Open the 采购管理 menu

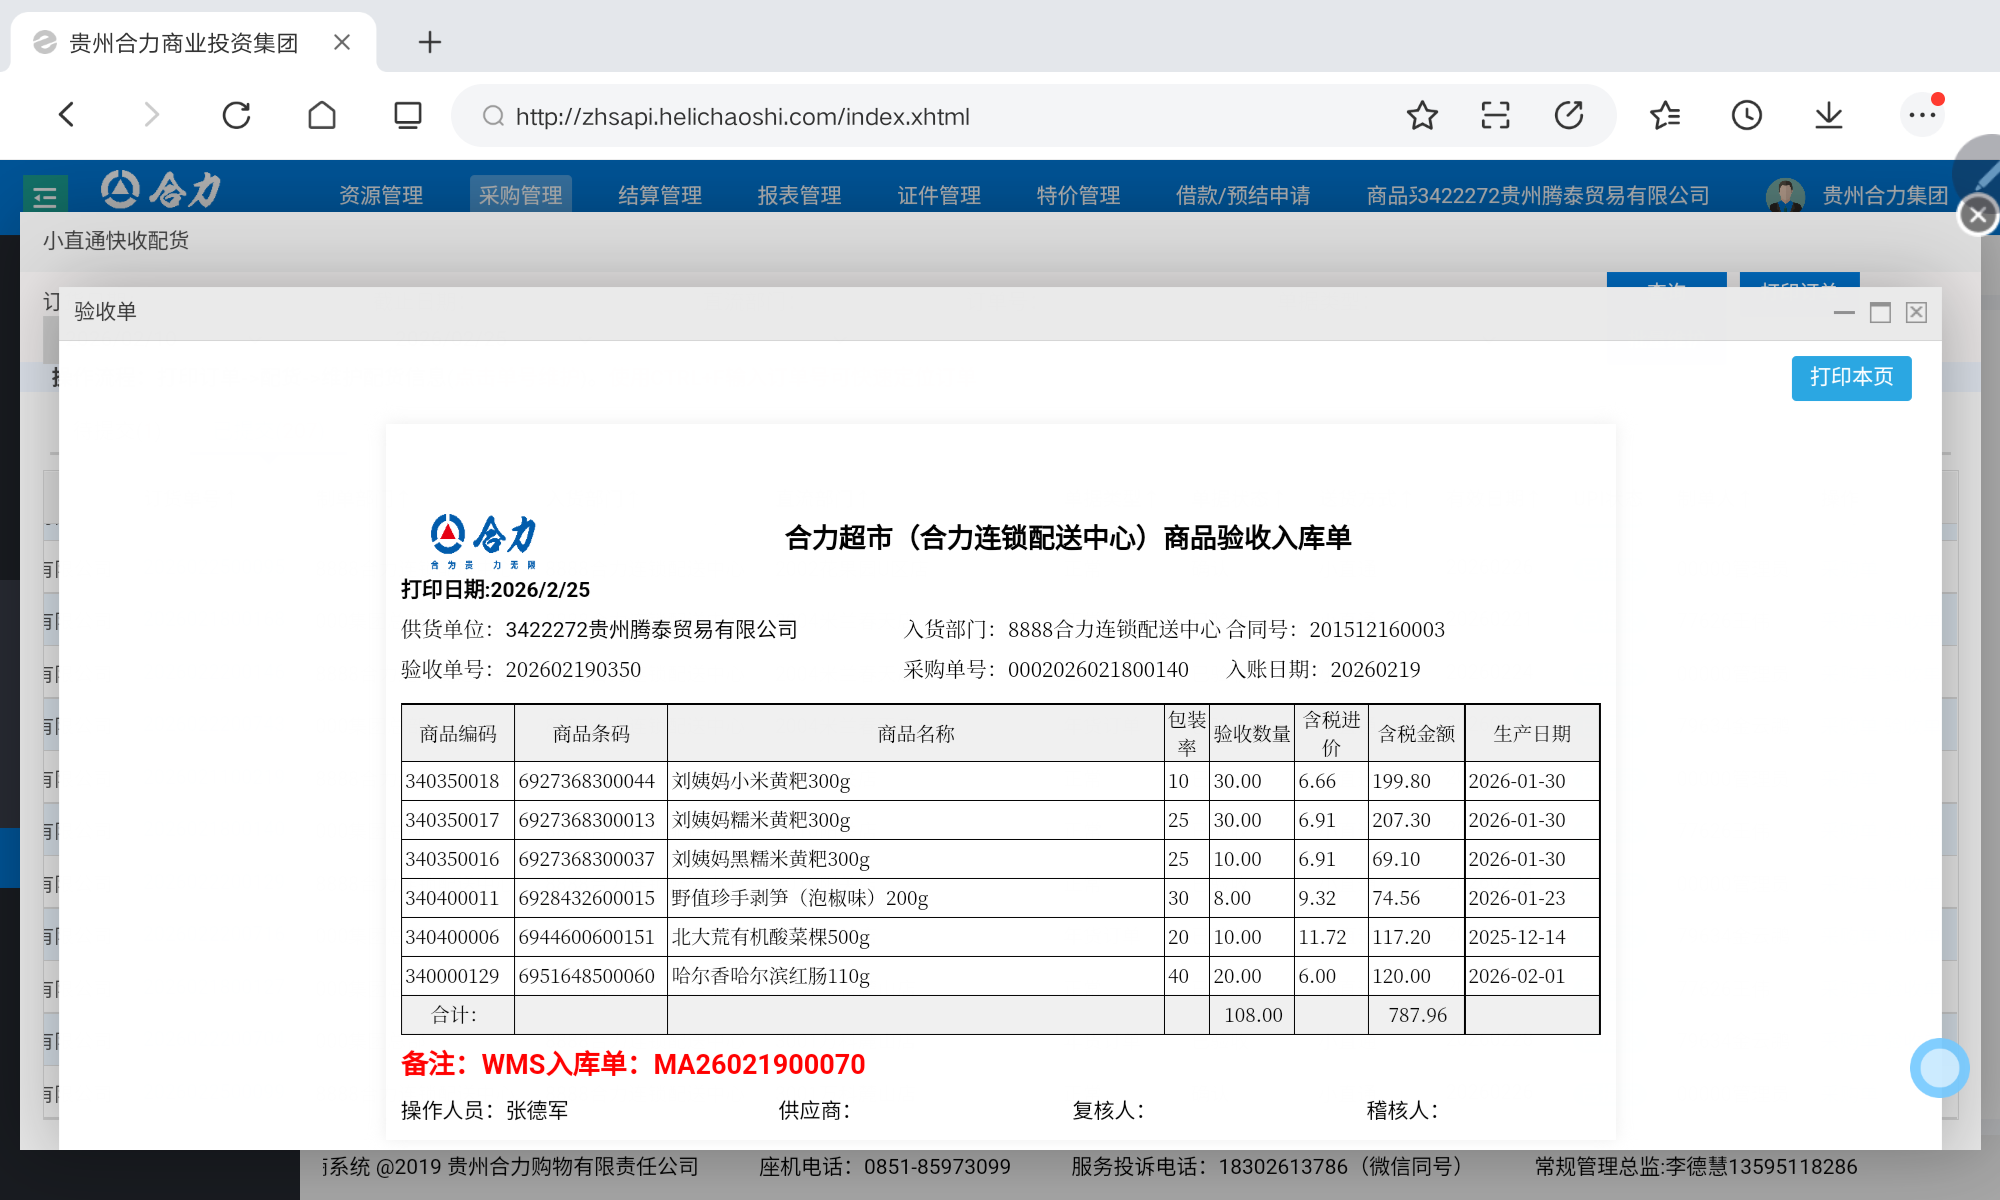tap(520, 195)
